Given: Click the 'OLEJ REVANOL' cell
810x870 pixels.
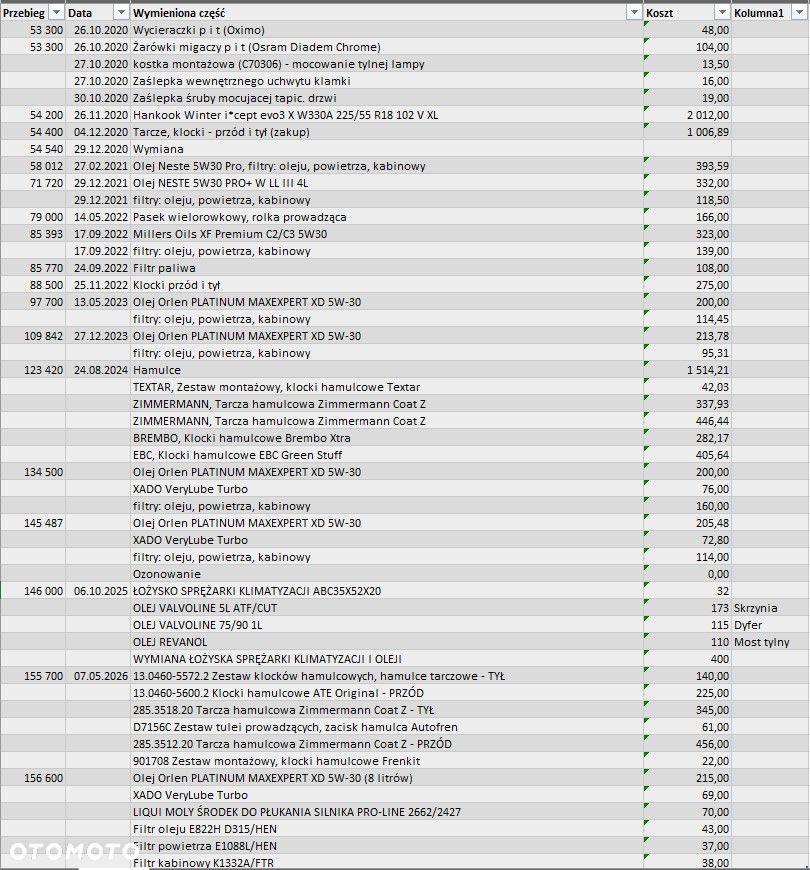Looking at the screenshot, I should point(387,642).
